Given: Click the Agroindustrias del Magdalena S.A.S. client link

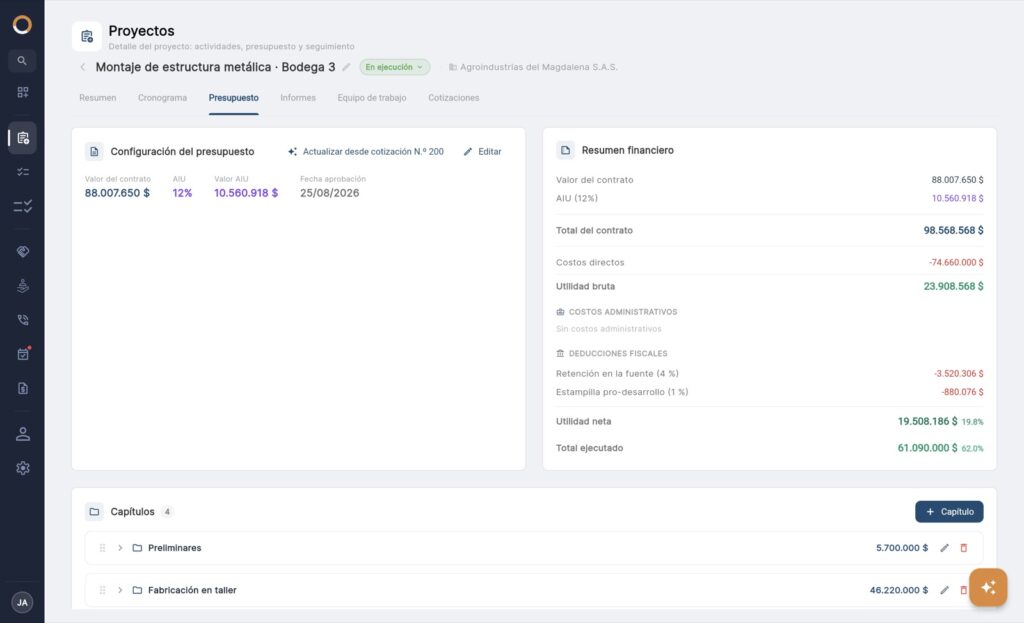Looking at the screenshot, I should [x=533, y=67].
